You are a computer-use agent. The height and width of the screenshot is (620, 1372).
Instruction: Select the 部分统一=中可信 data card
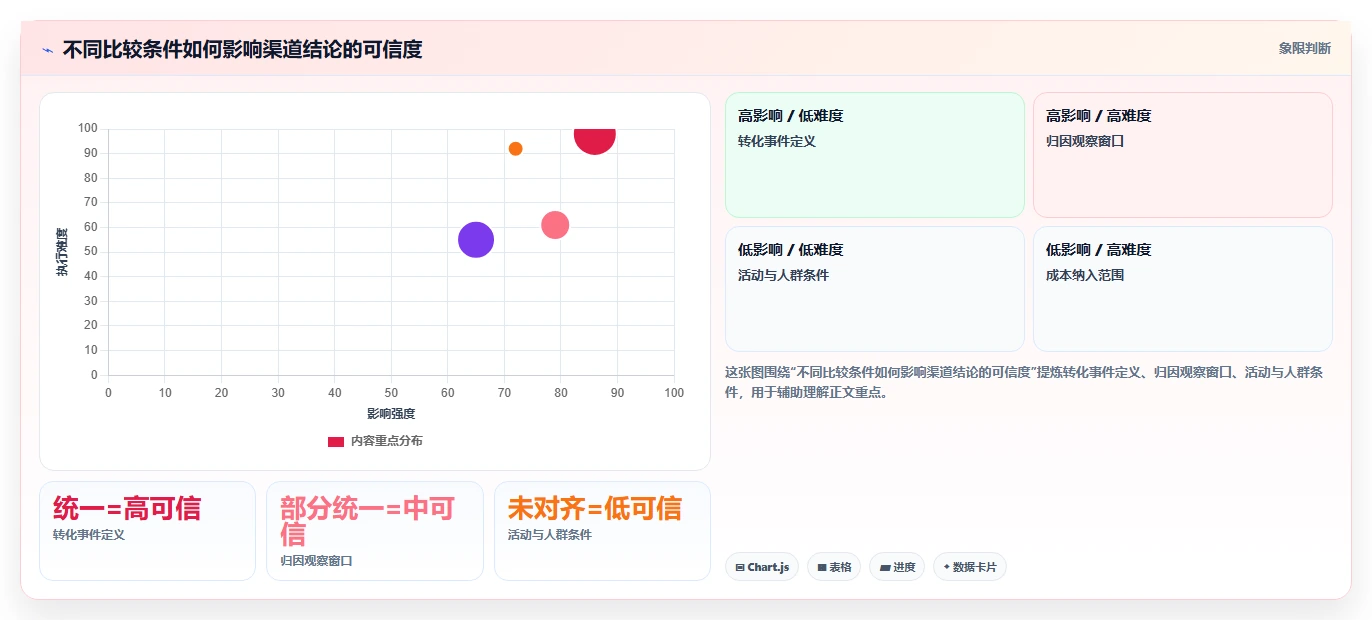coord(375,531)
